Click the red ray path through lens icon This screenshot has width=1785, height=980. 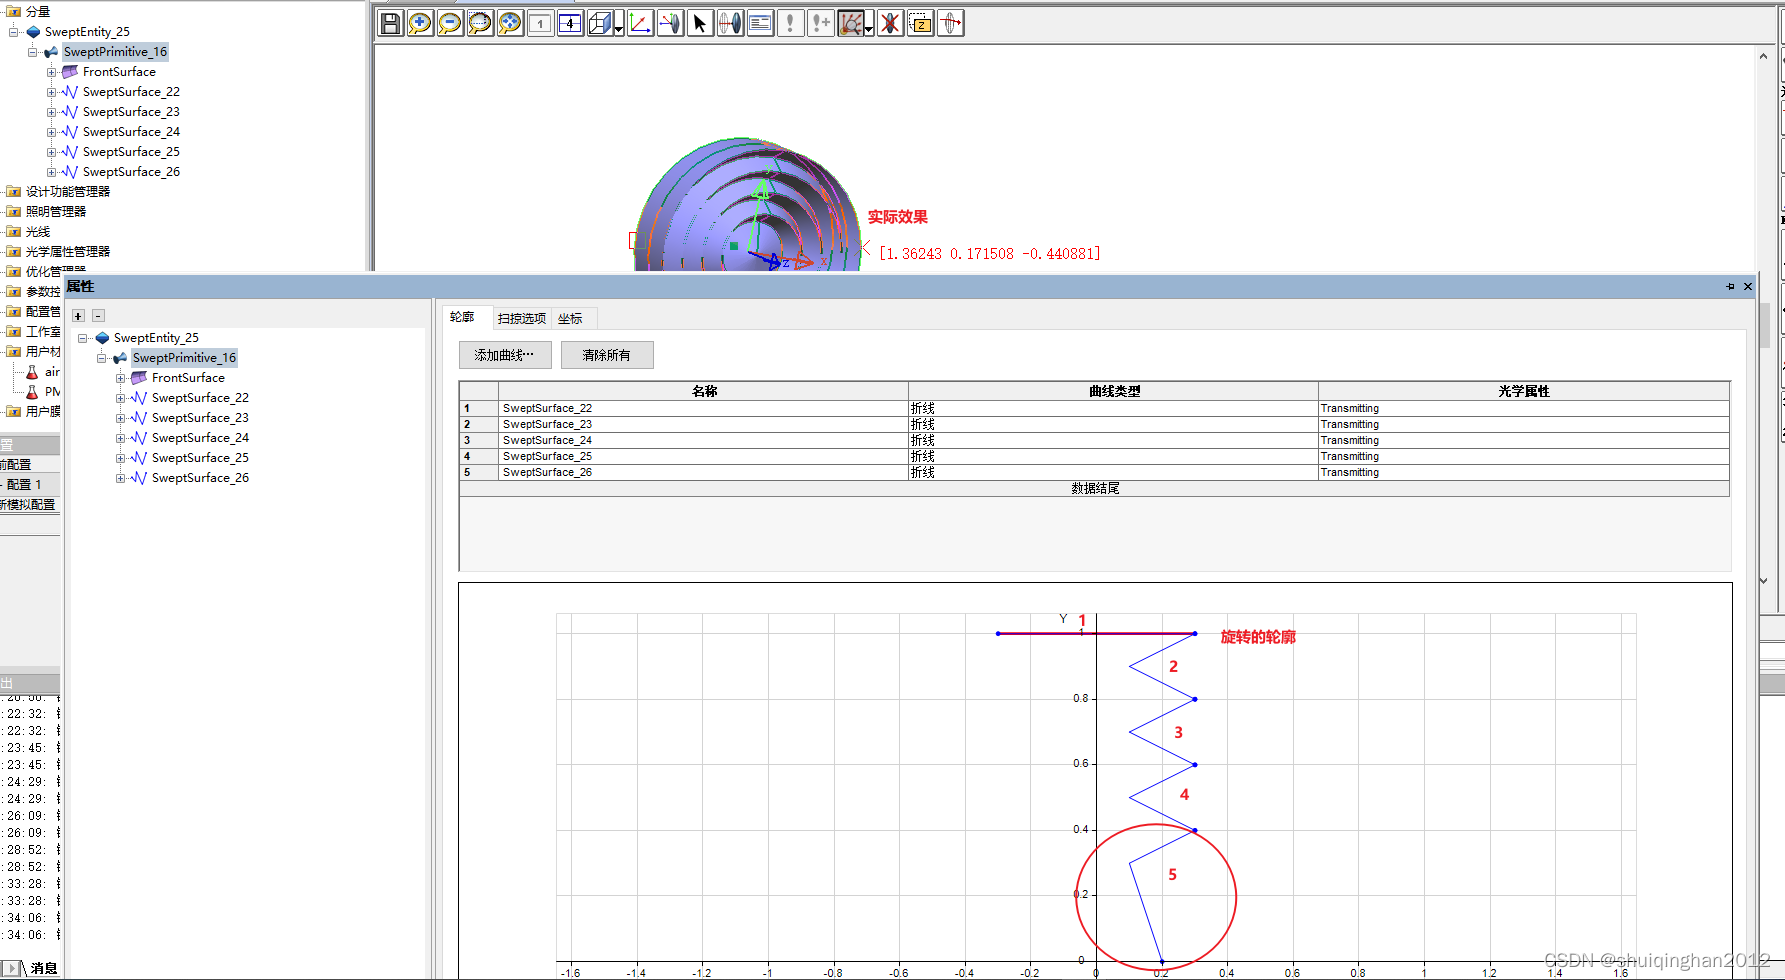pyautogui.click(x=951, y=23)
